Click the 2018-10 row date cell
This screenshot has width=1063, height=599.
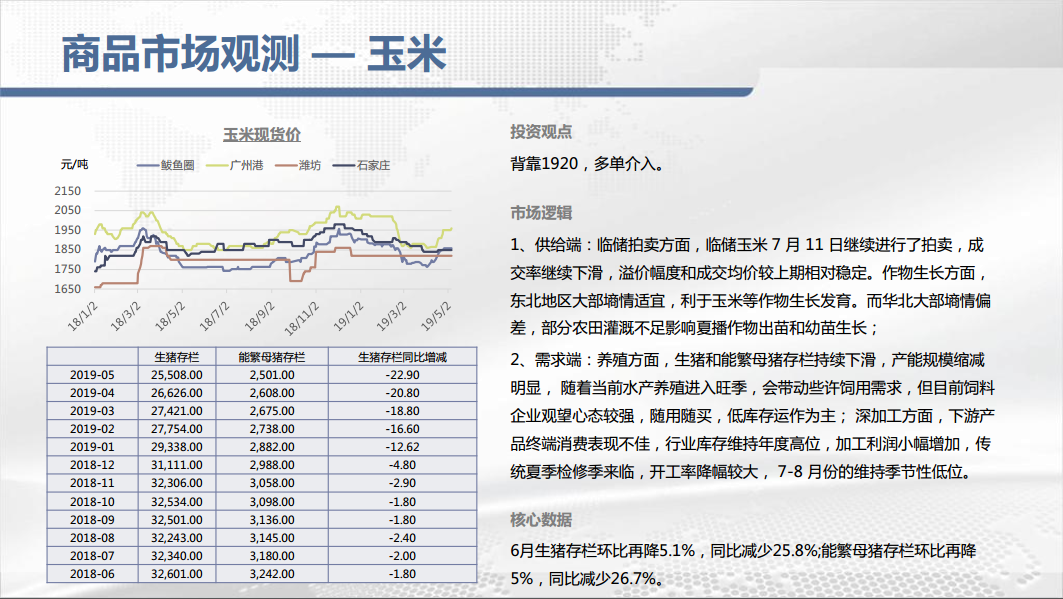point(92,502)
